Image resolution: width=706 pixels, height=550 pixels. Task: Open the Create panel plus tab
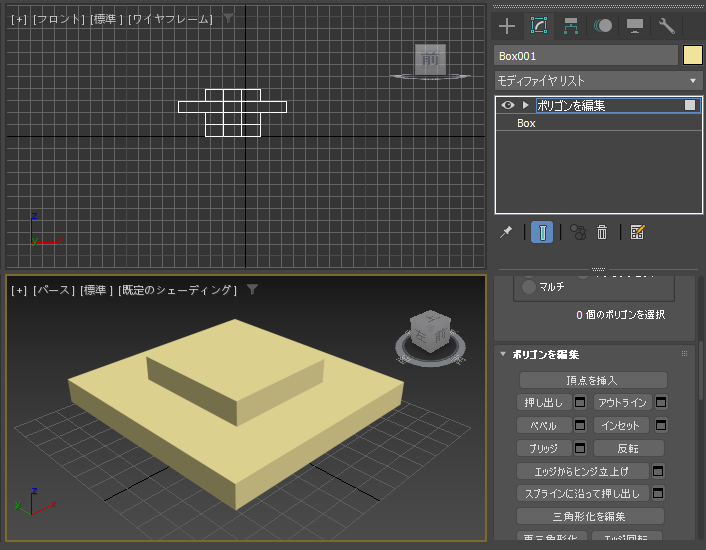pyautogui.click(x=507, y=26)
